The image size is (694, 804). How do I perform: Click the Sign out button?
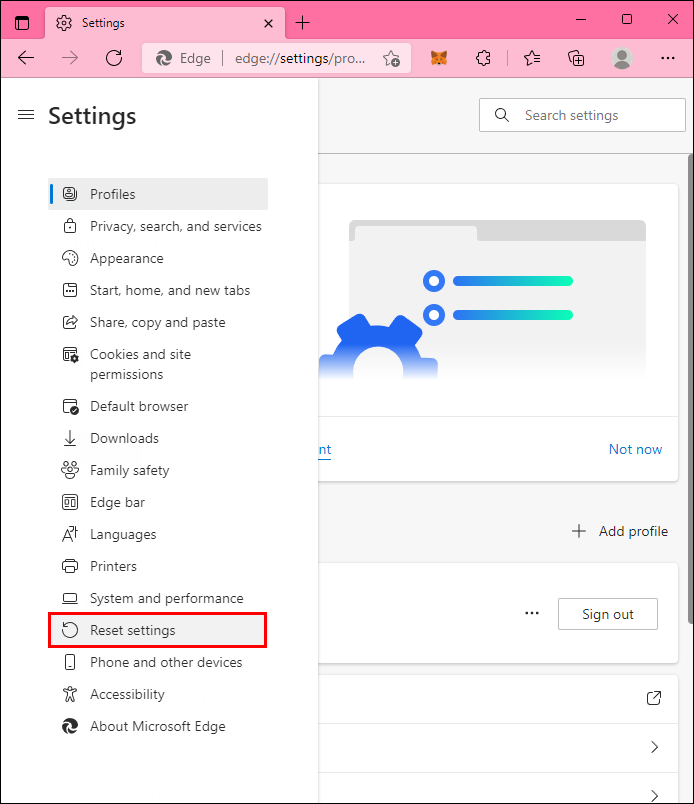click(x=608, y=614)
